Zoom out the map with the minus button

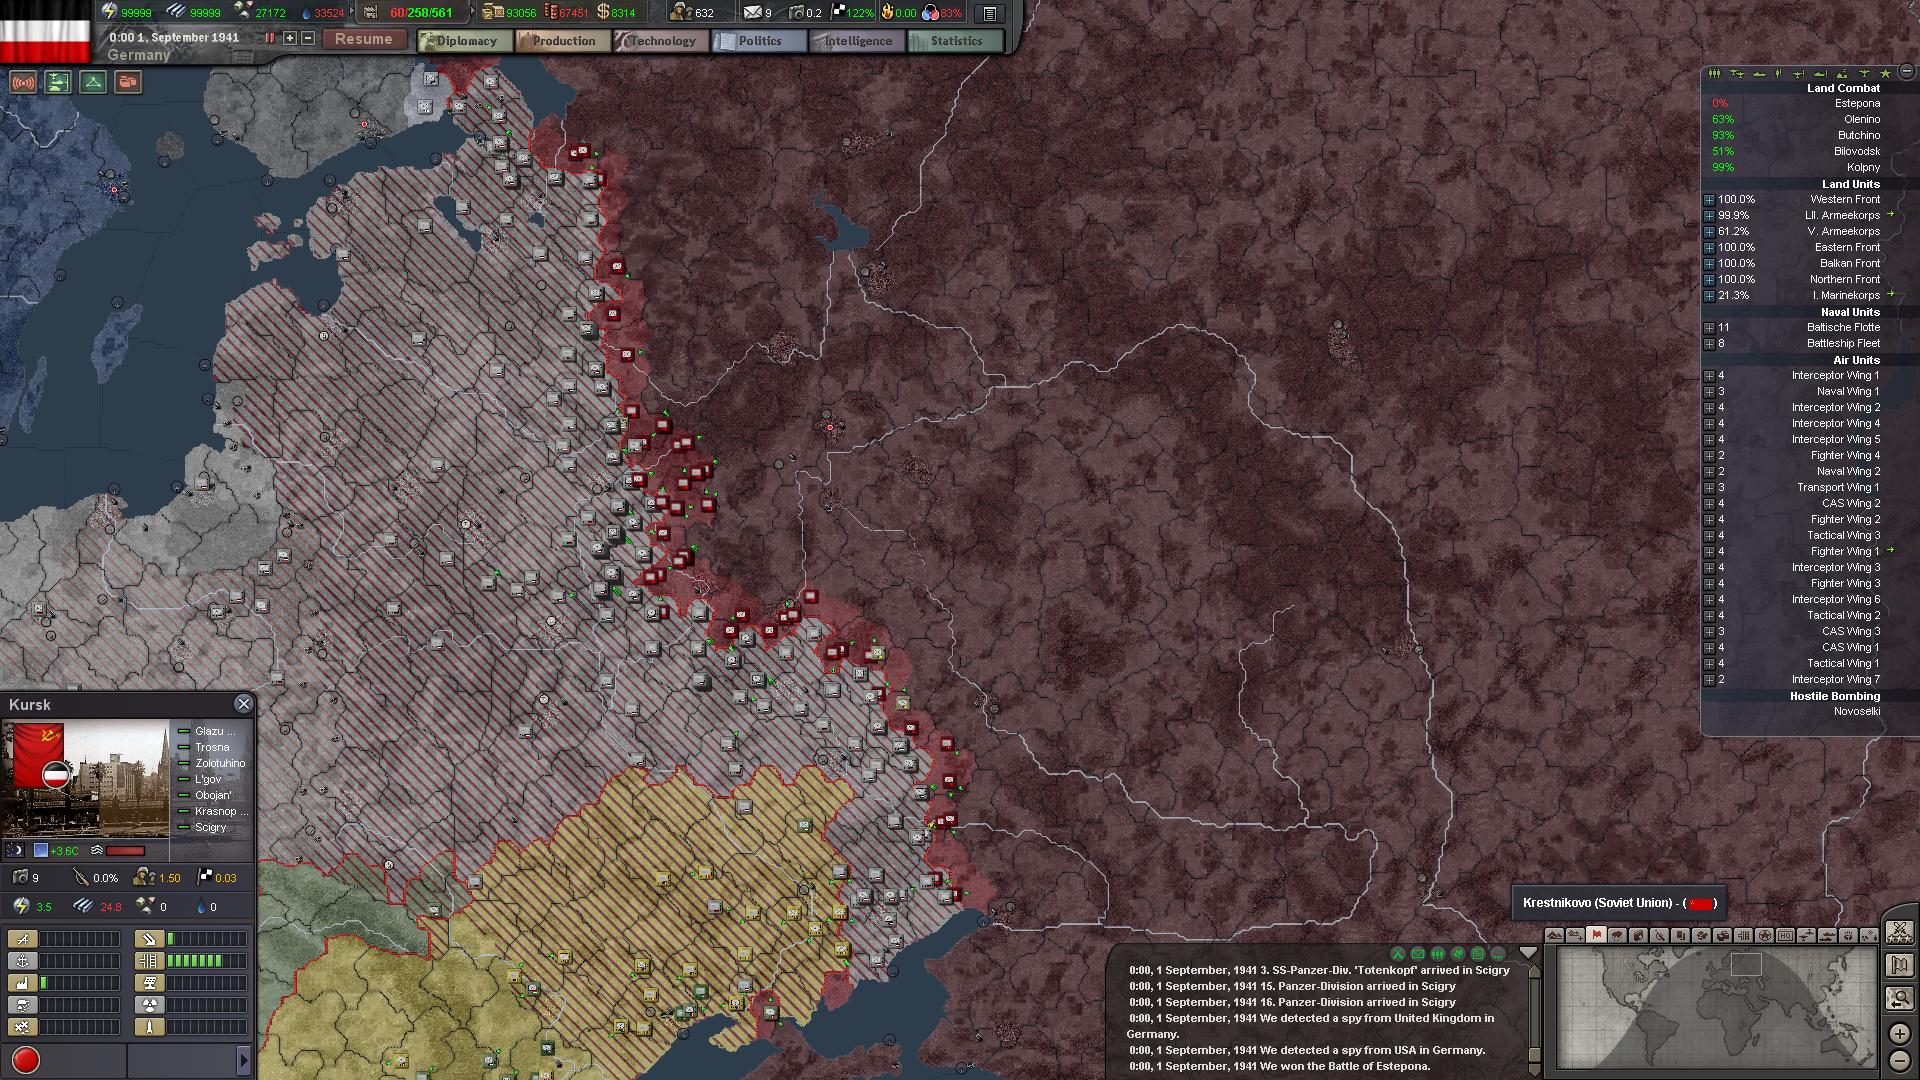[x=1899, y=1060]
